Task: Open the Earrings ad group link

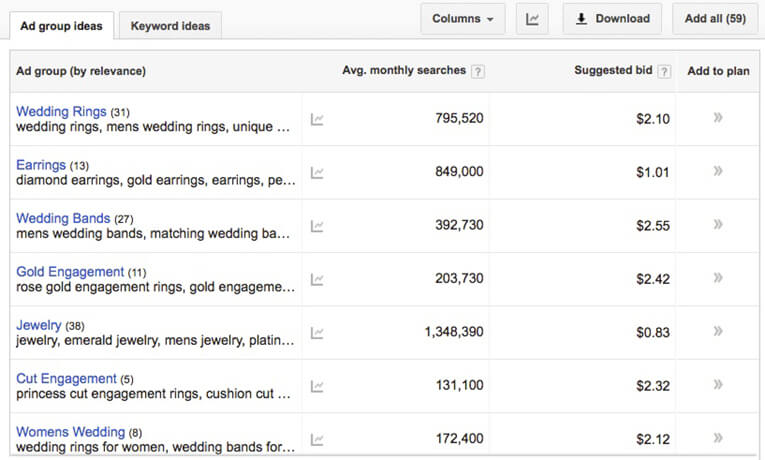Action: click(41, 165)
